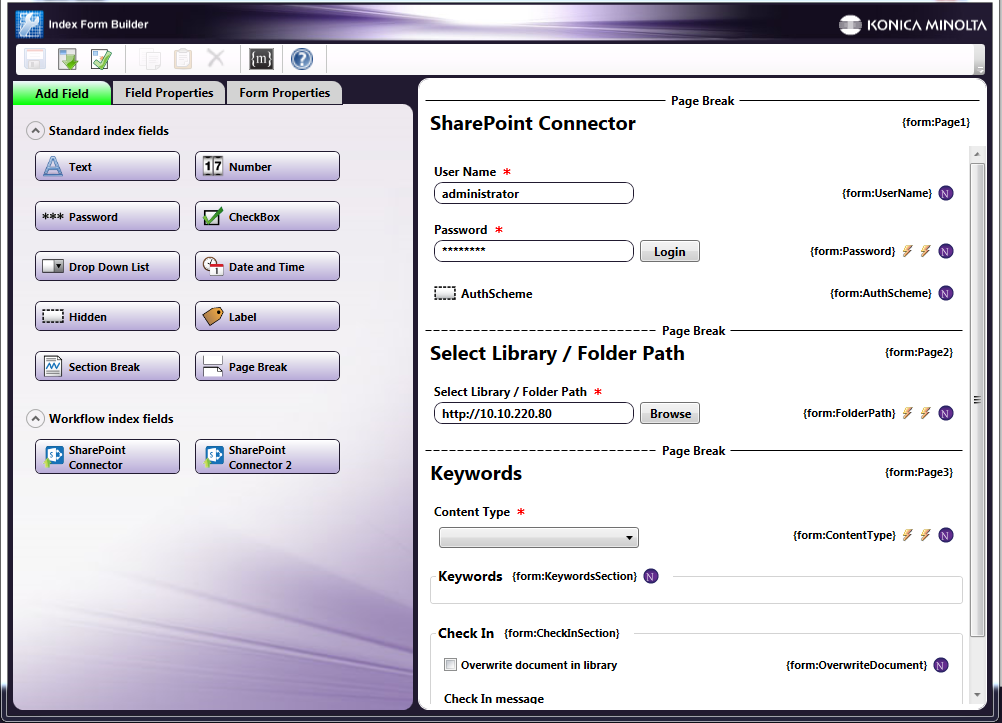The image size is (1002, 723).
Task: Click the import form icon with green arrow
Action: (68, 59)
